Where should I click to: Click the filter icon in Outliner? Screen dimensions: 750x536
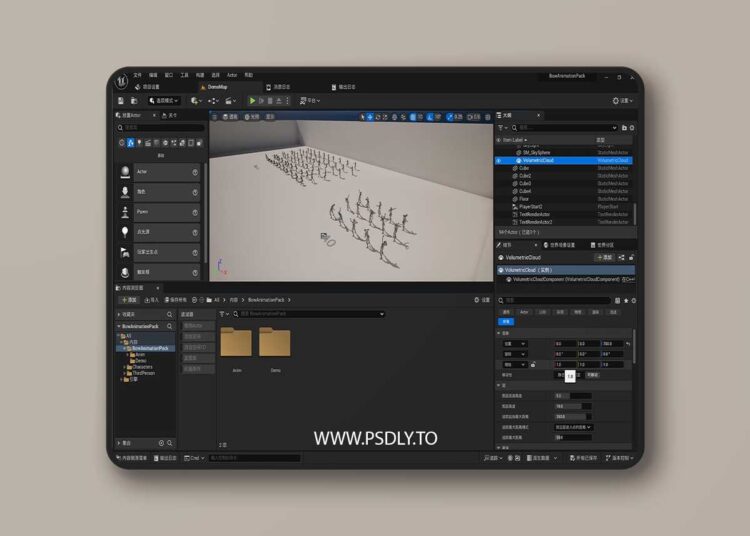502,128
